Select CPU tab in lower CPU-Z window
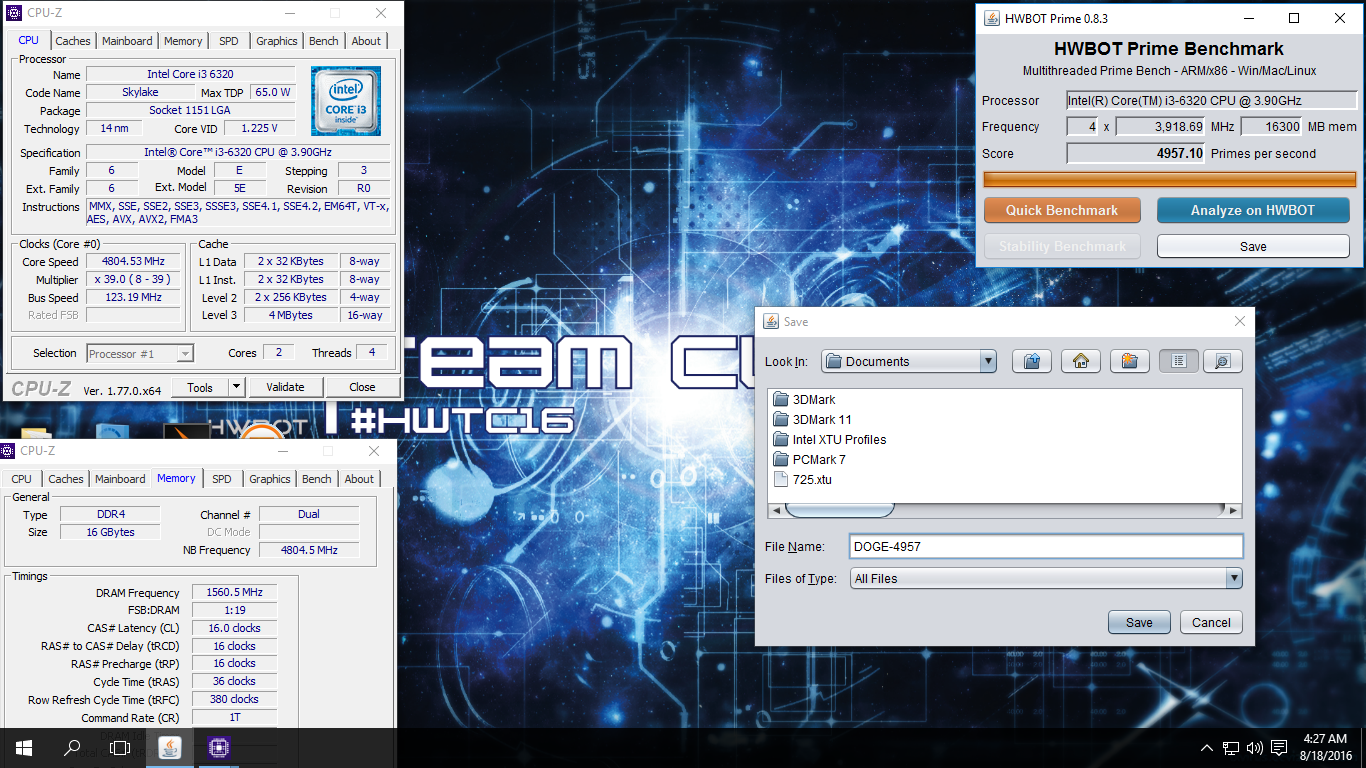This screenshot has height=768, width=1366. pos(22,479)
